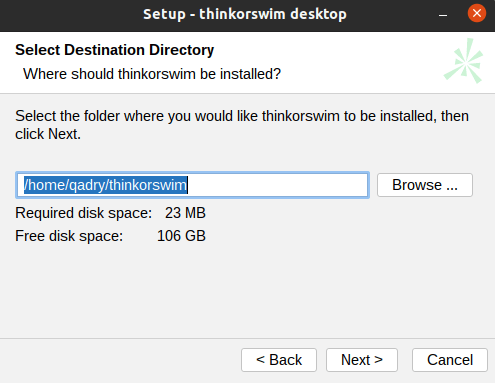The height and width of the screenshot is (383, 495).
Task: Click the Where should thinkorswim be installed subtitle
Action: tap(152, 74)
